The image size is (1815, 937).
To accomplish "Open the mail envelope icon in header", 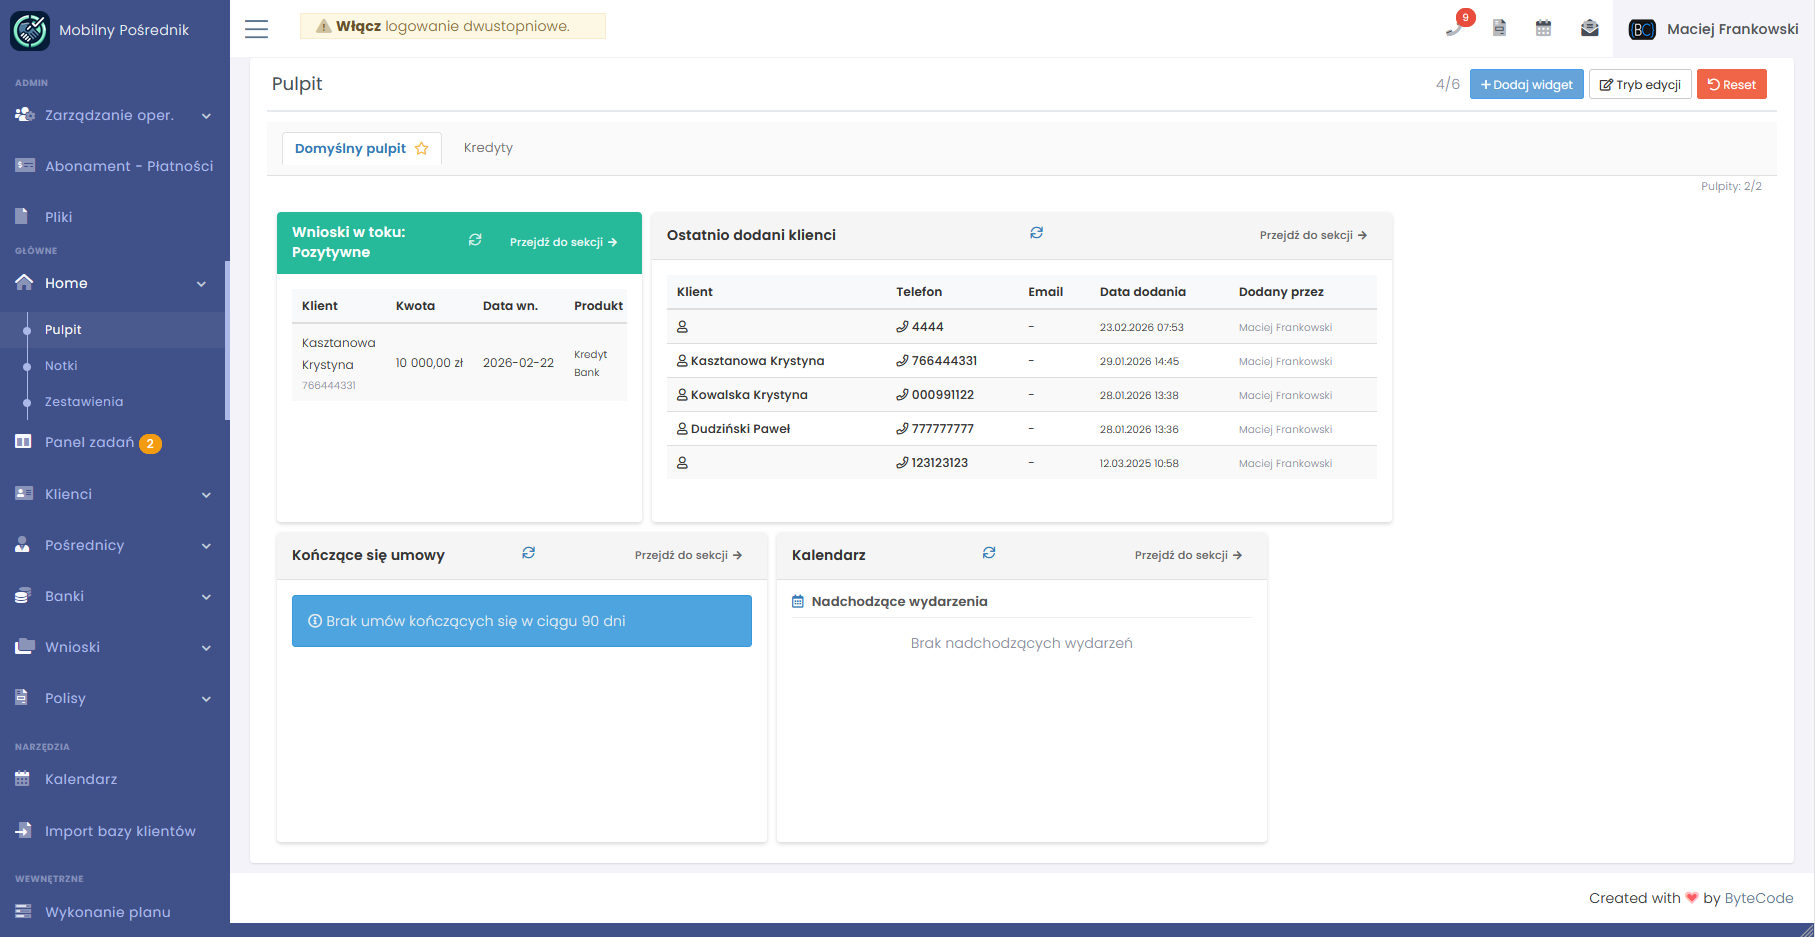I will pos(1589,28).
